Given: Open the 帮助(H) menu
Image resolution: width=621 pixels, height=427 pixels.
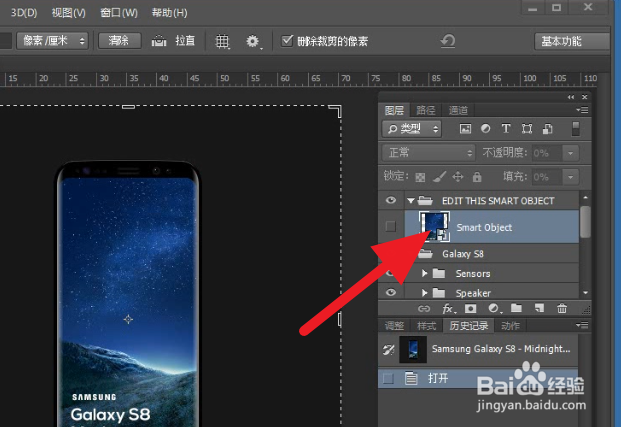Looking at the screenshot, I should point(170,13).
